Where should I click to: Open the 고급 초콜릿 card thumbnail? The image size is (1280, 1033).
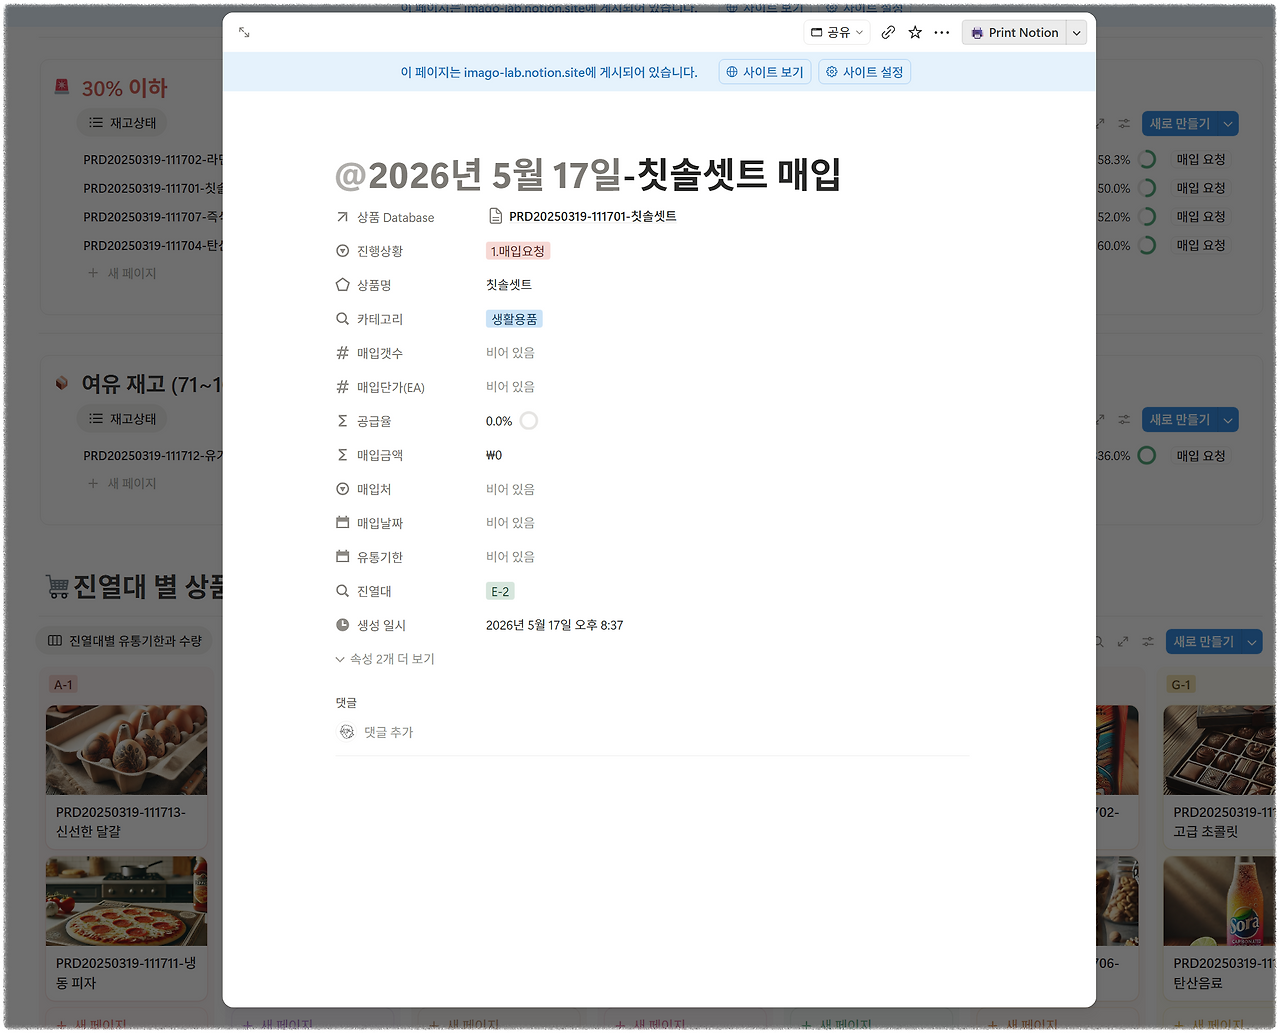[x=1219, y=750]
